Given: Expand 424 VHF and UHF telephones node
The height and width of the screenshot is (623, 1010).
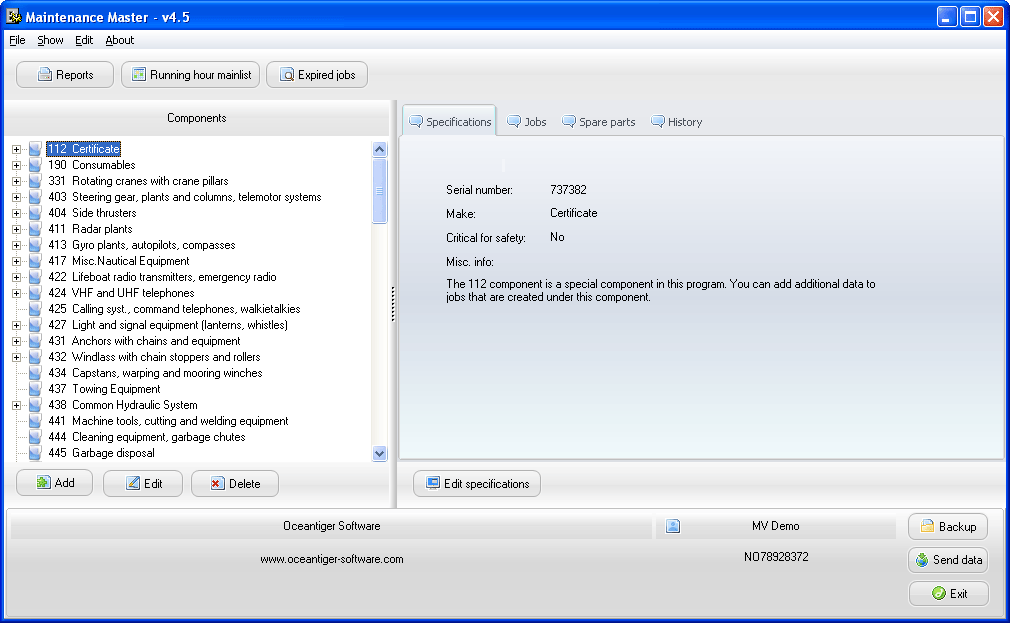Looking at the screenshot, I should pos(16,293).
